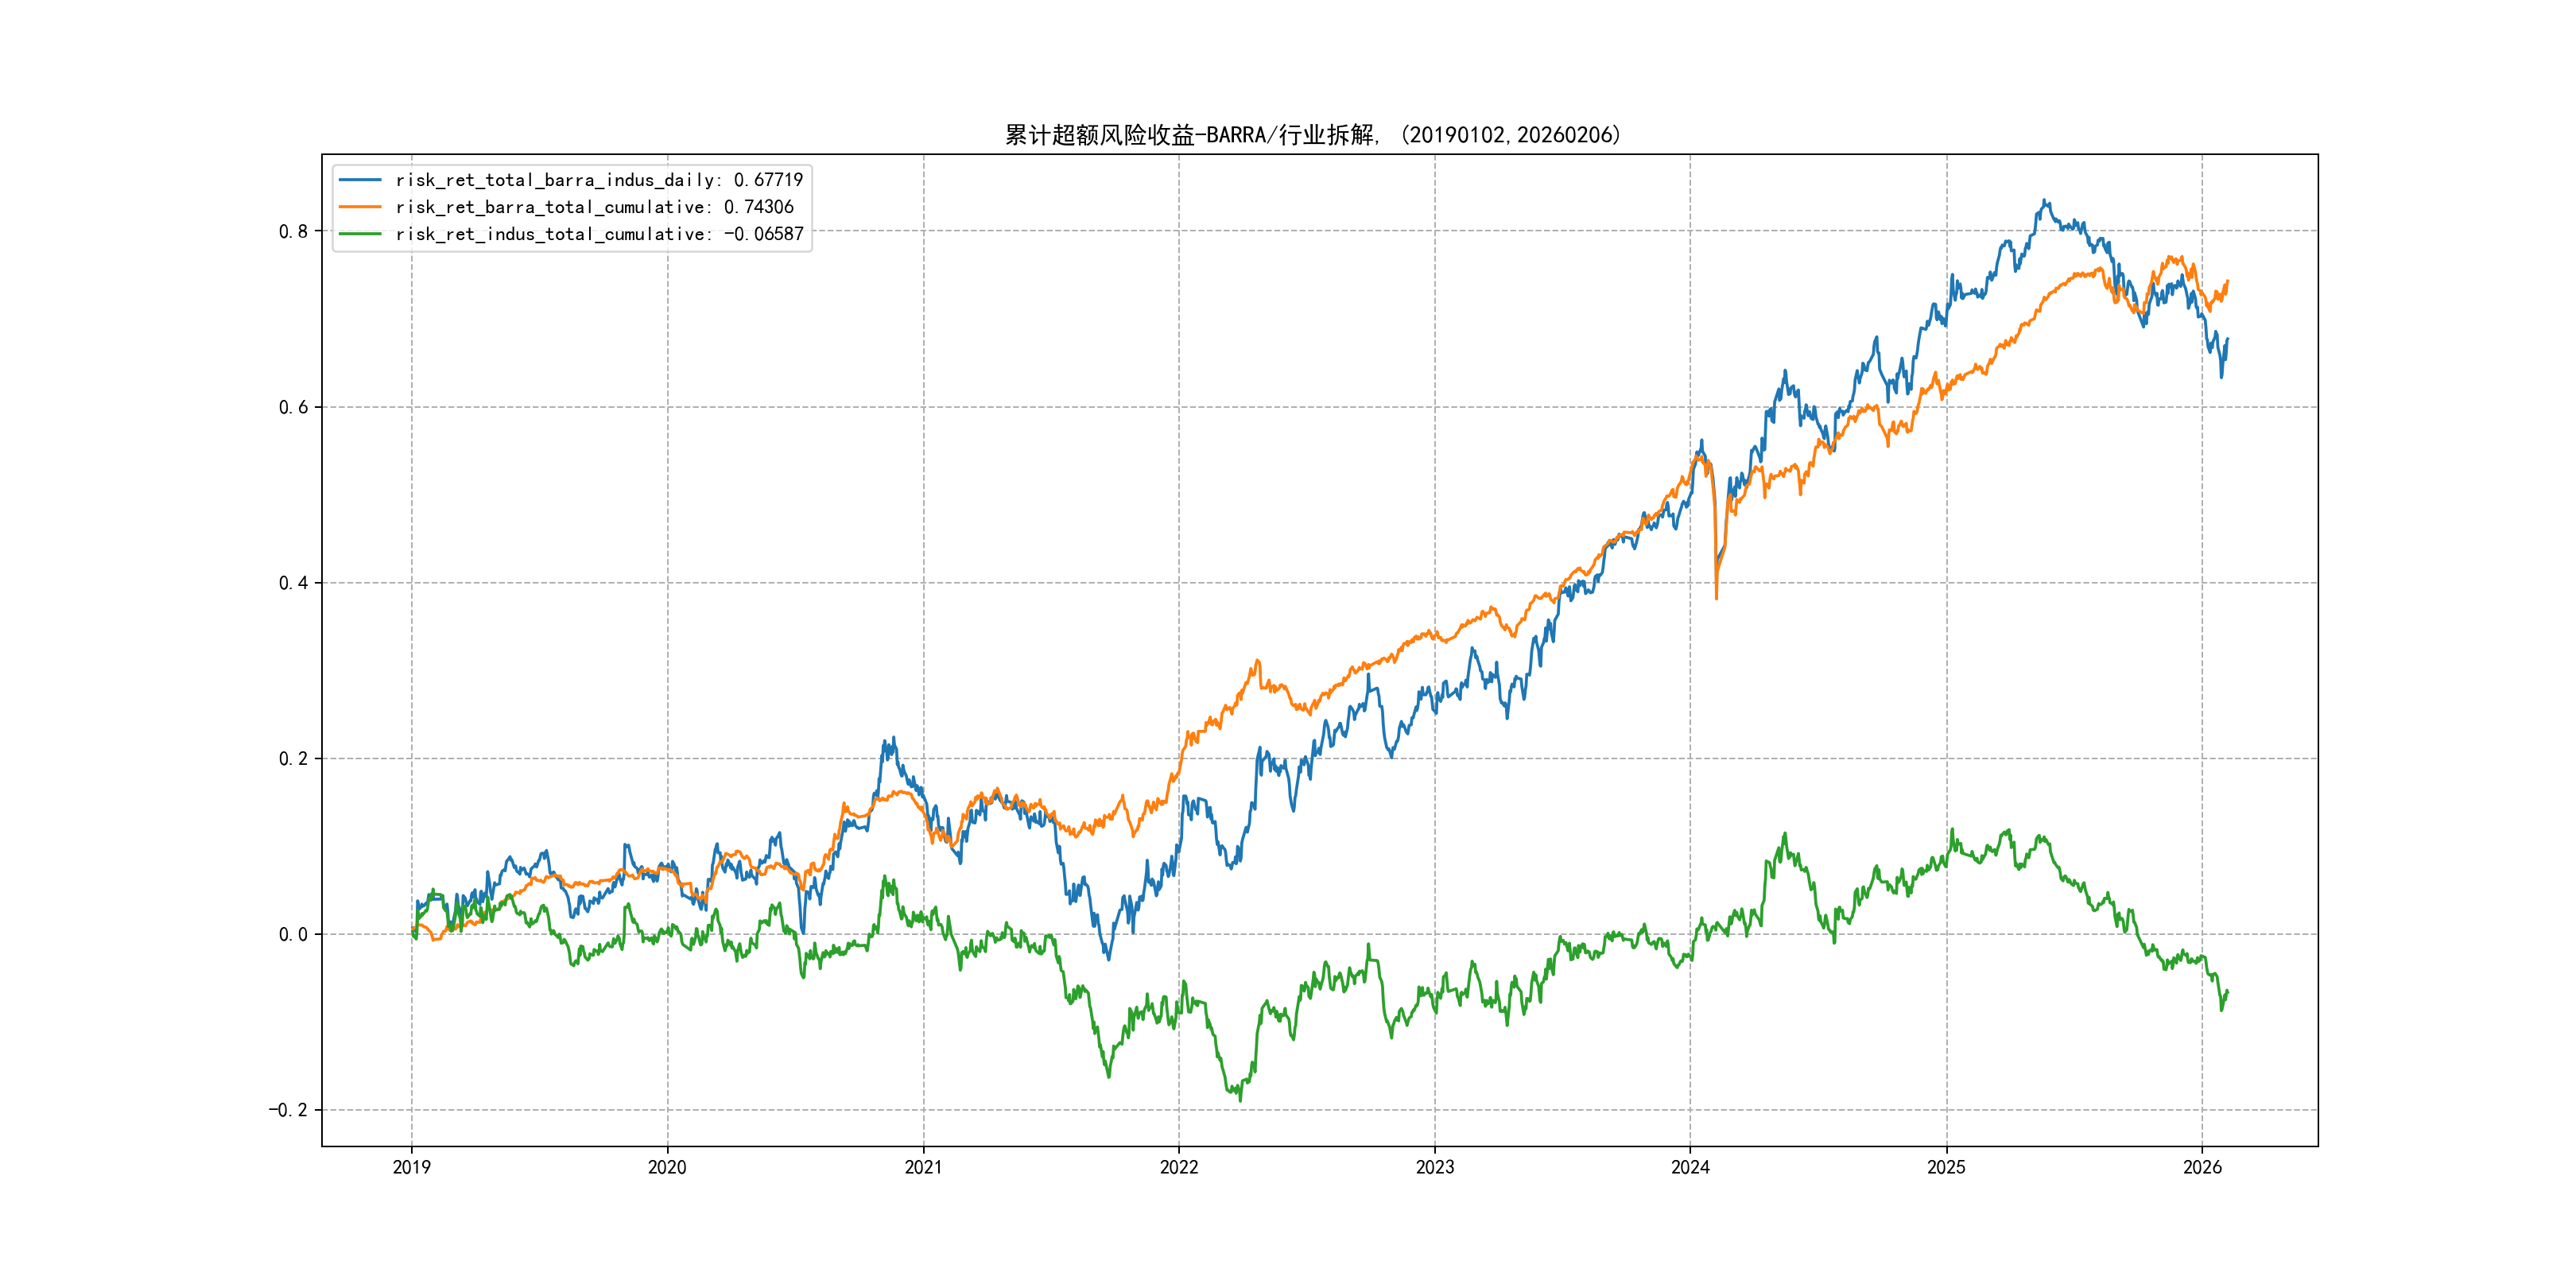This screenshot has width=2576, height=1288.
Task: Click the 0.6 y-axis tick label
Action: click(x=293, y=407)
